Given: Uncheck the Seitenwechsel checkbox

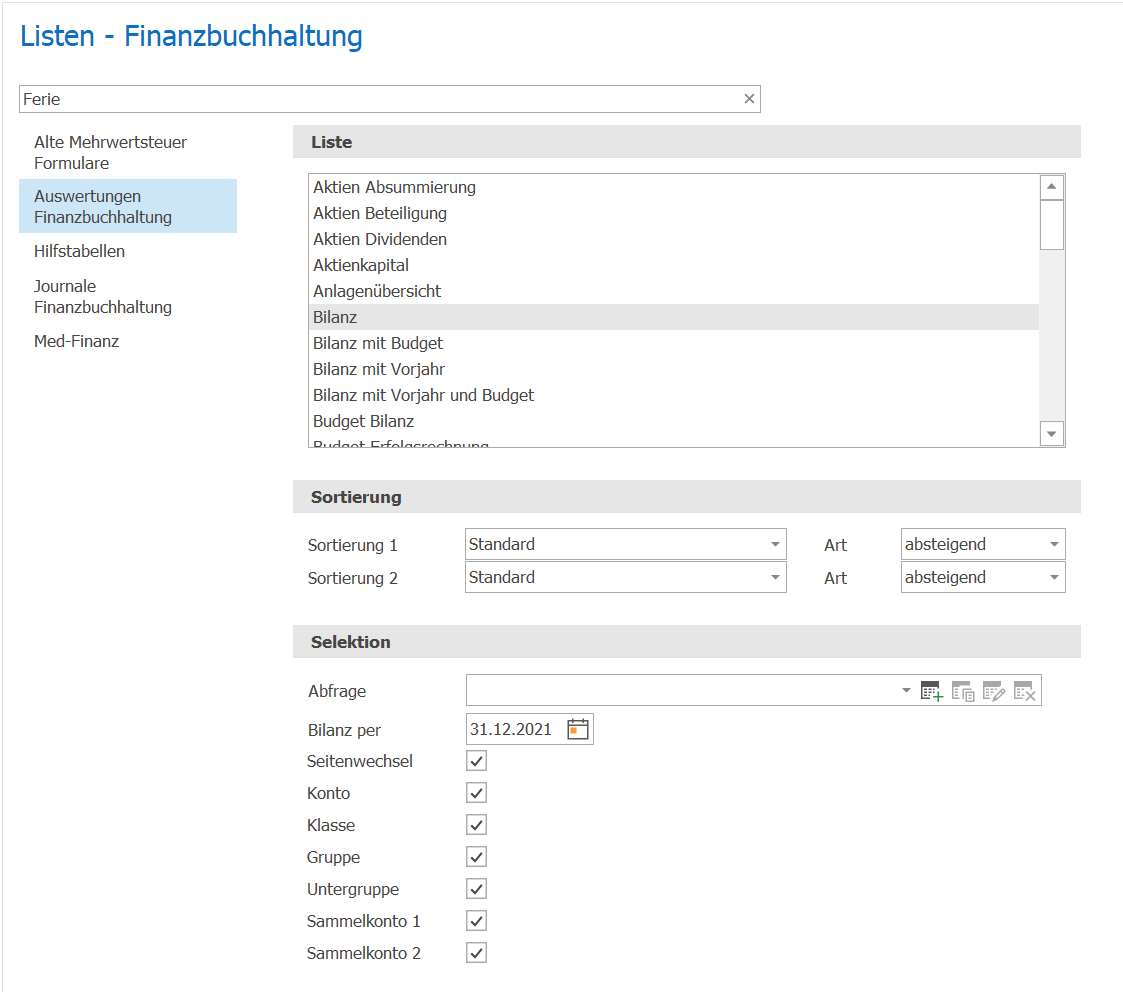Looking at the screenshot, I should pos(476,761).
